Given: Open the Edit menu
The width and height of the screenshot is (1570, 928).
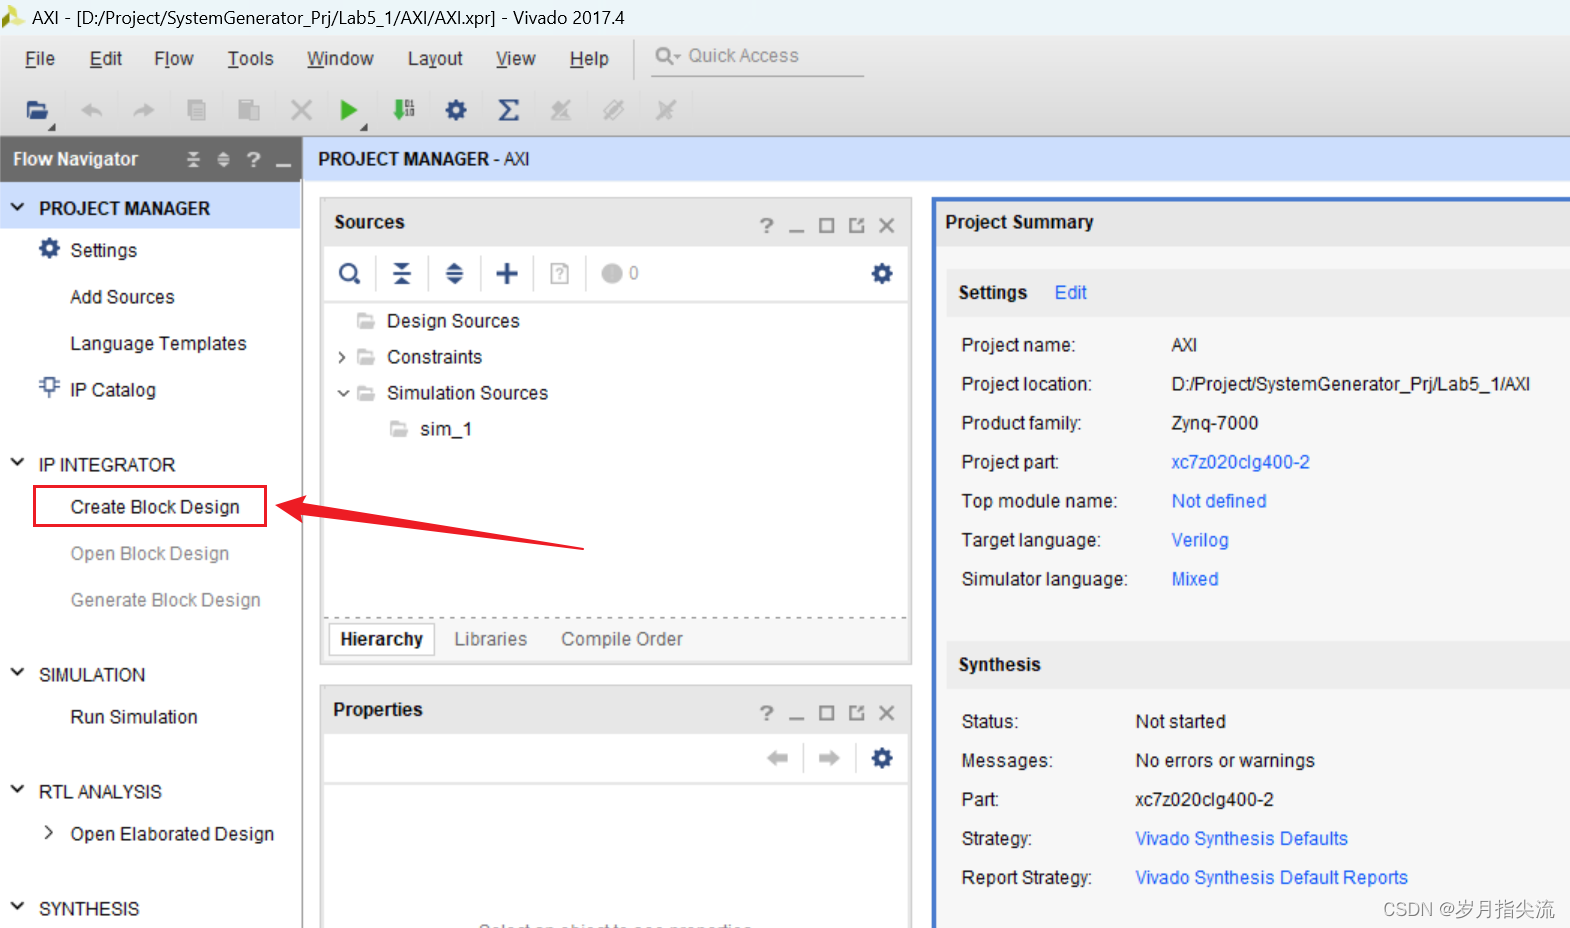Looking at the screenshot, I should click(x=106, y=59).
